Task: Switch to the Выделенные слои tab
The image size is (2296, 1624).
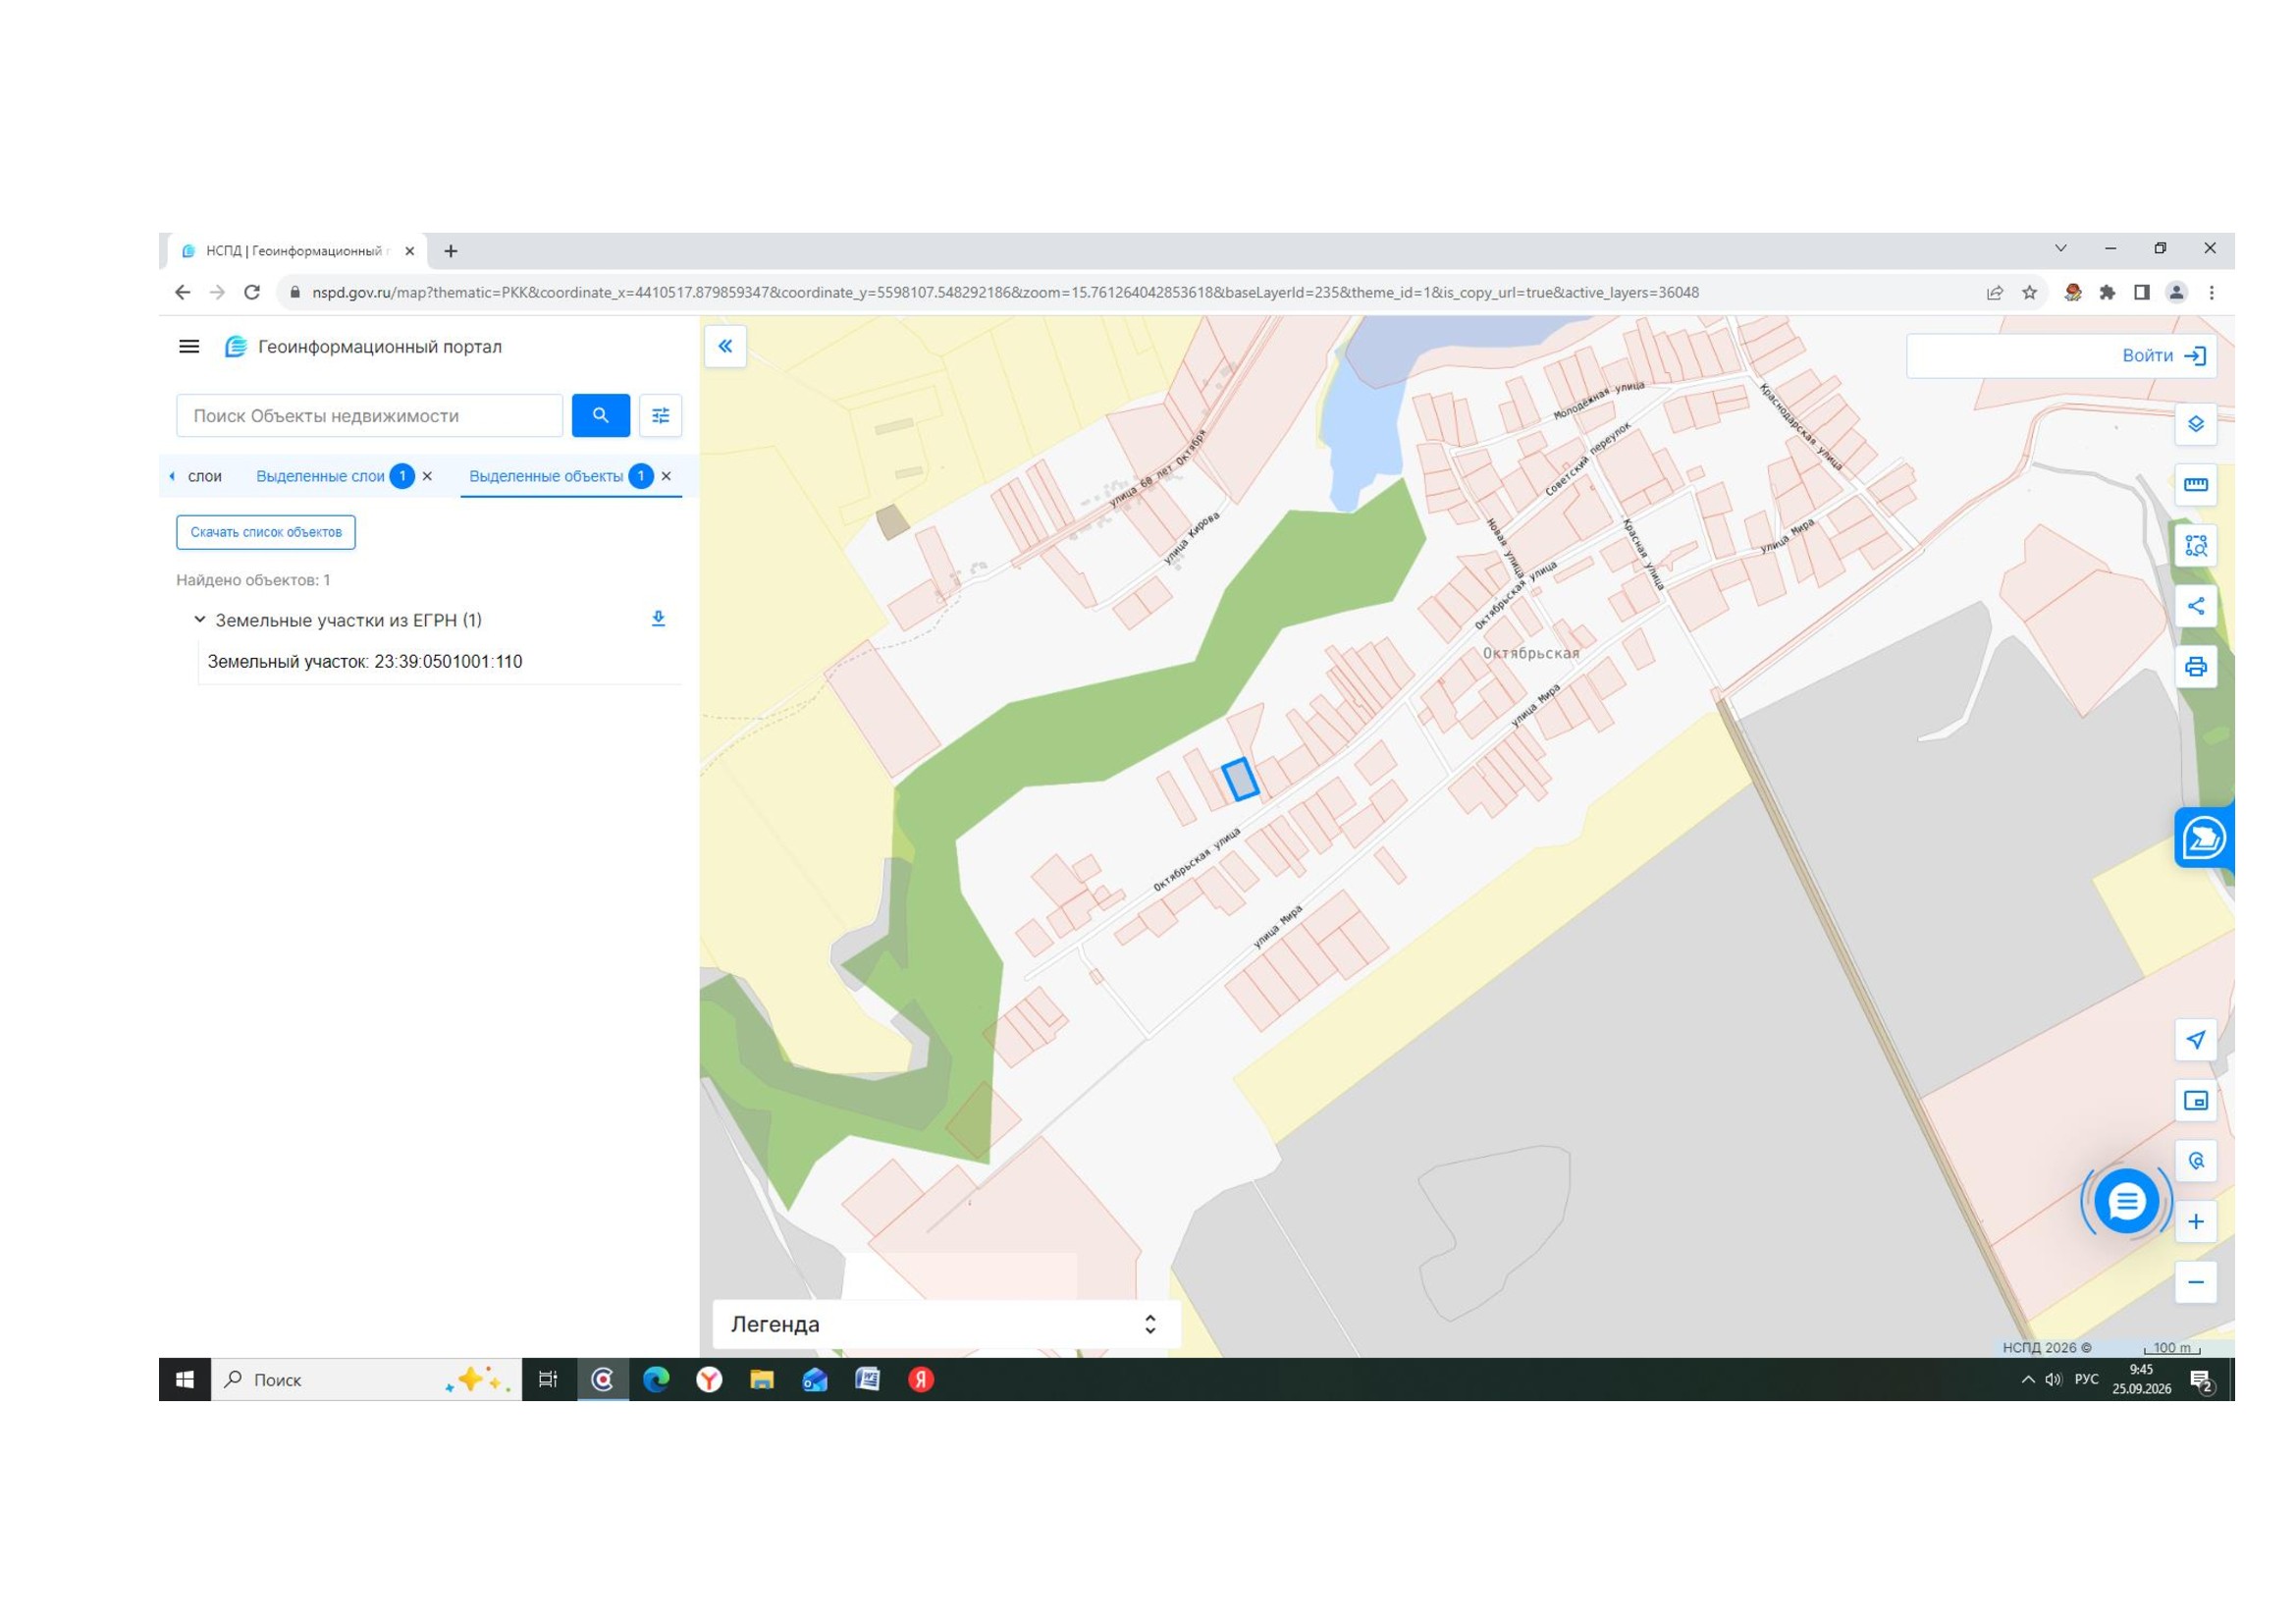Action: (320, 476)
